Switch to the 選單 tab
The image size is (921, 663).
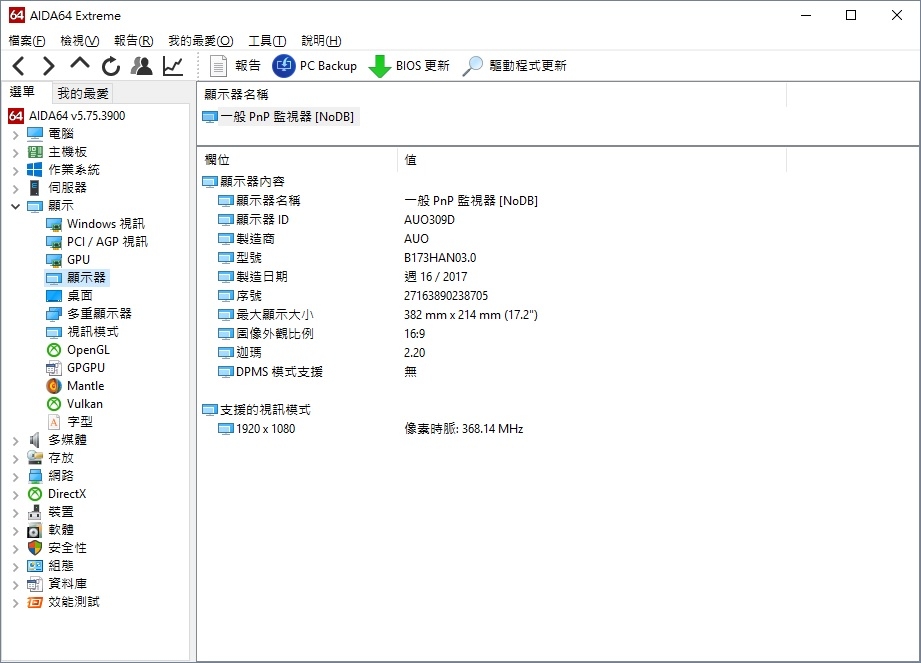22,92
